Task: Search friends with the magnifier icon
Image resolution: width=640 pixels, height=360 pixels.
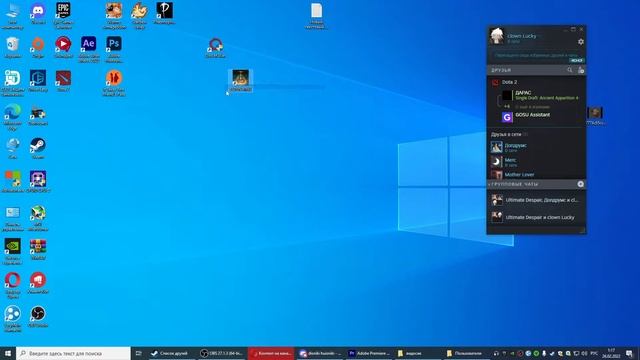Action: point(570,70)
